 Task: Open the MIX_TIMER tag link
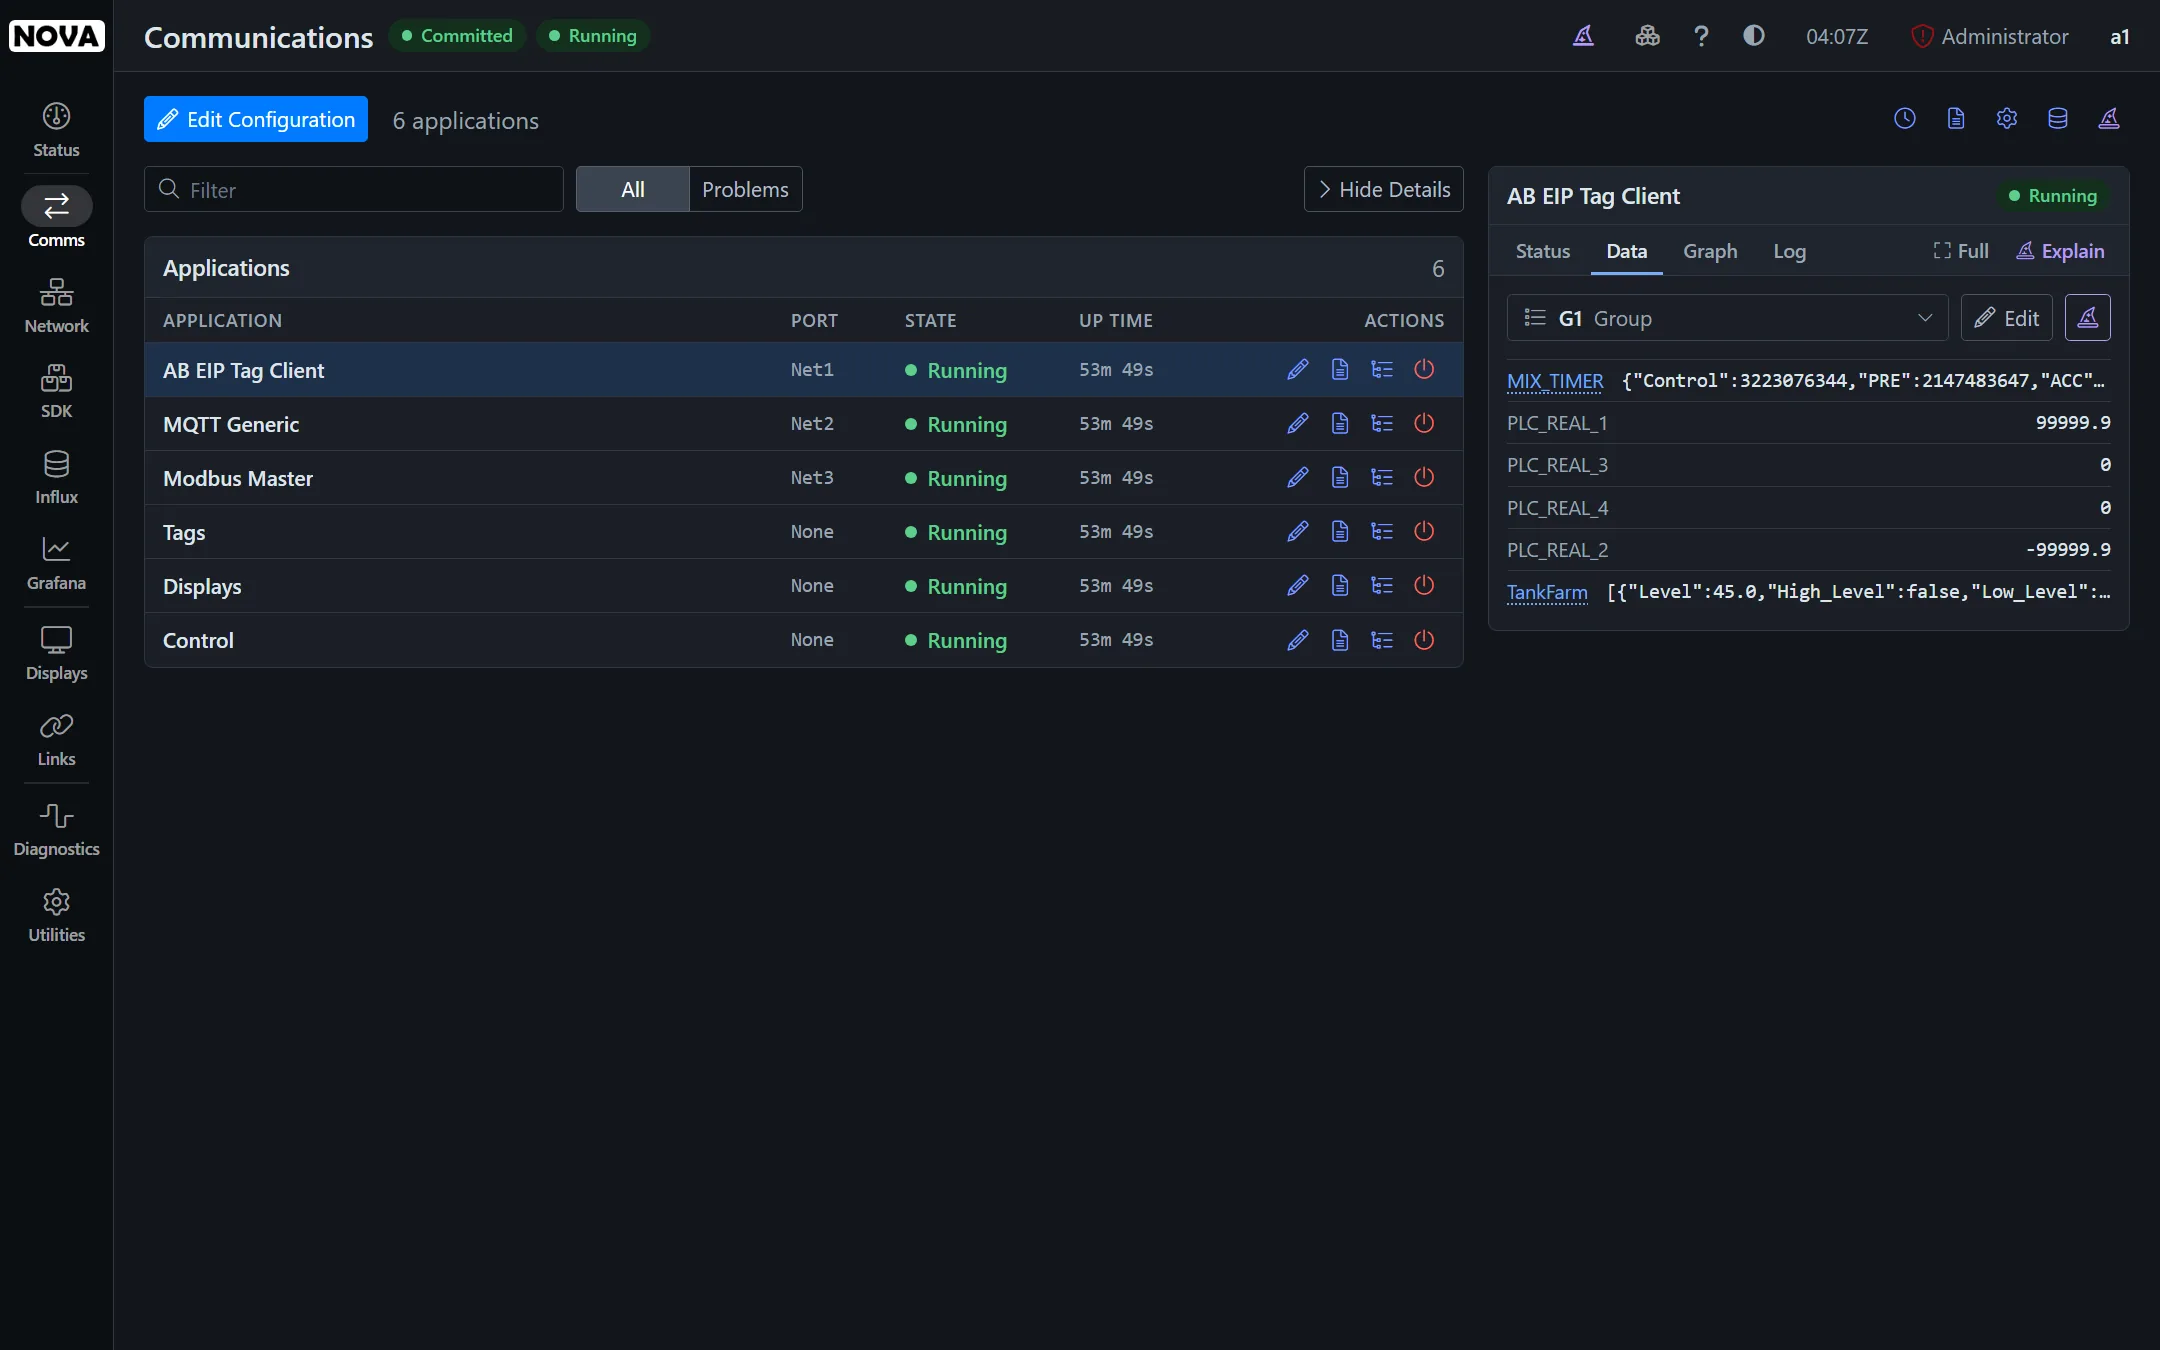tap(1555, 381)
